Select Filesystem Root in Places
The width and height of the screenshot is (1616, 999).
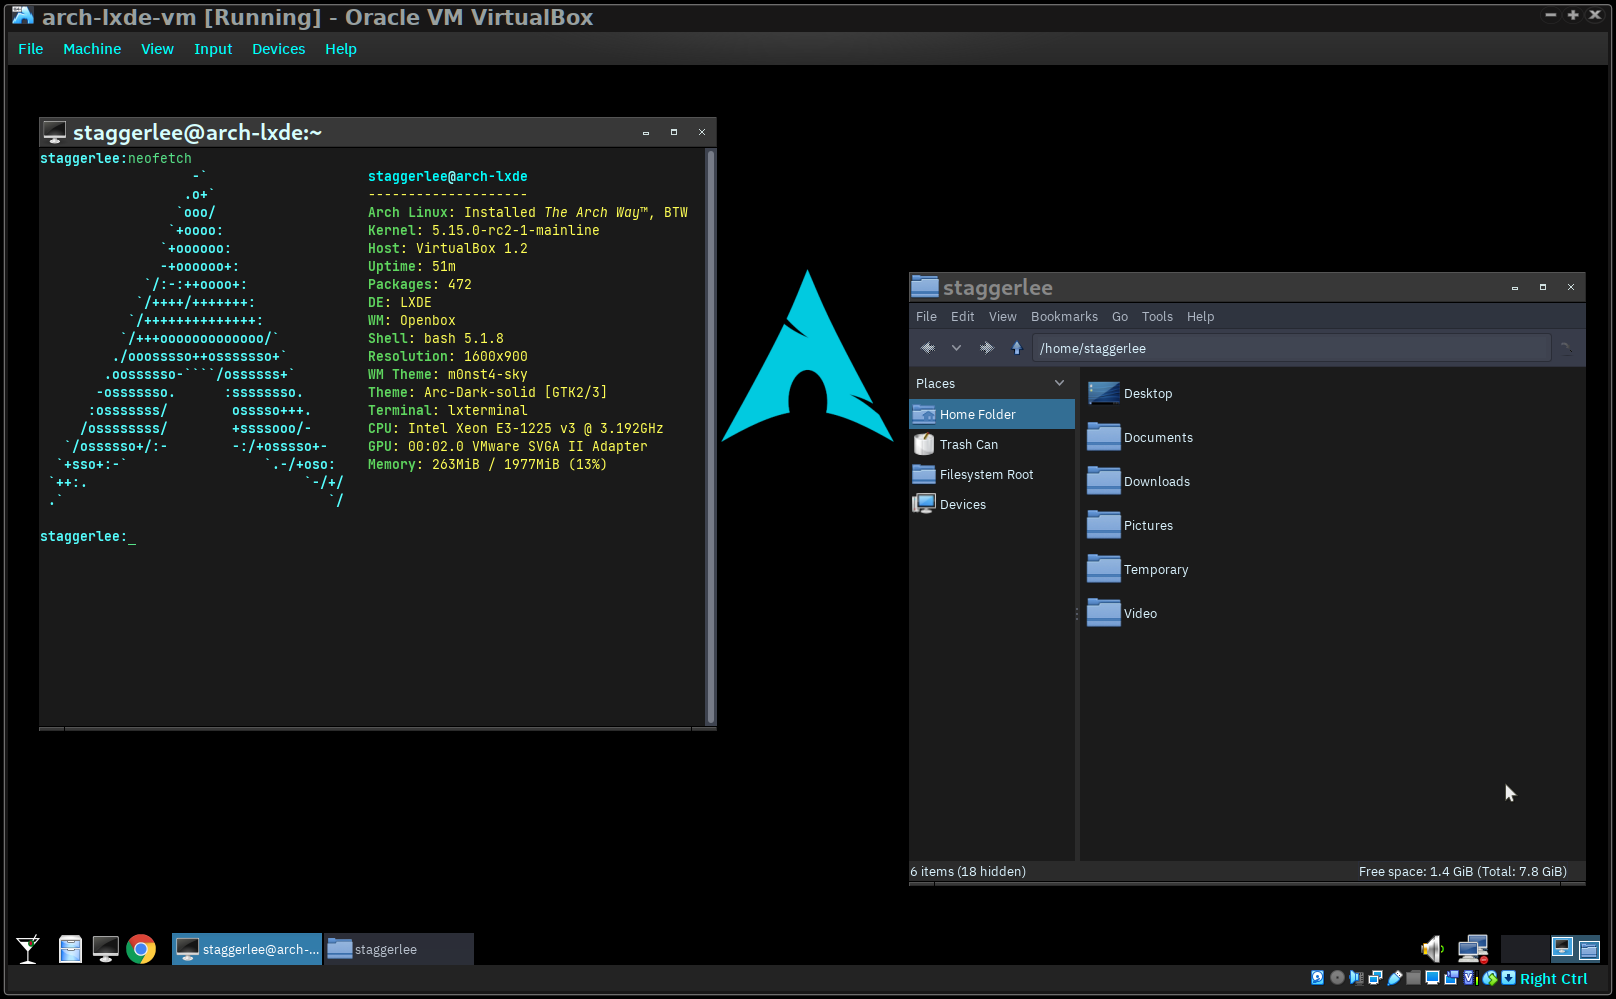992,474
